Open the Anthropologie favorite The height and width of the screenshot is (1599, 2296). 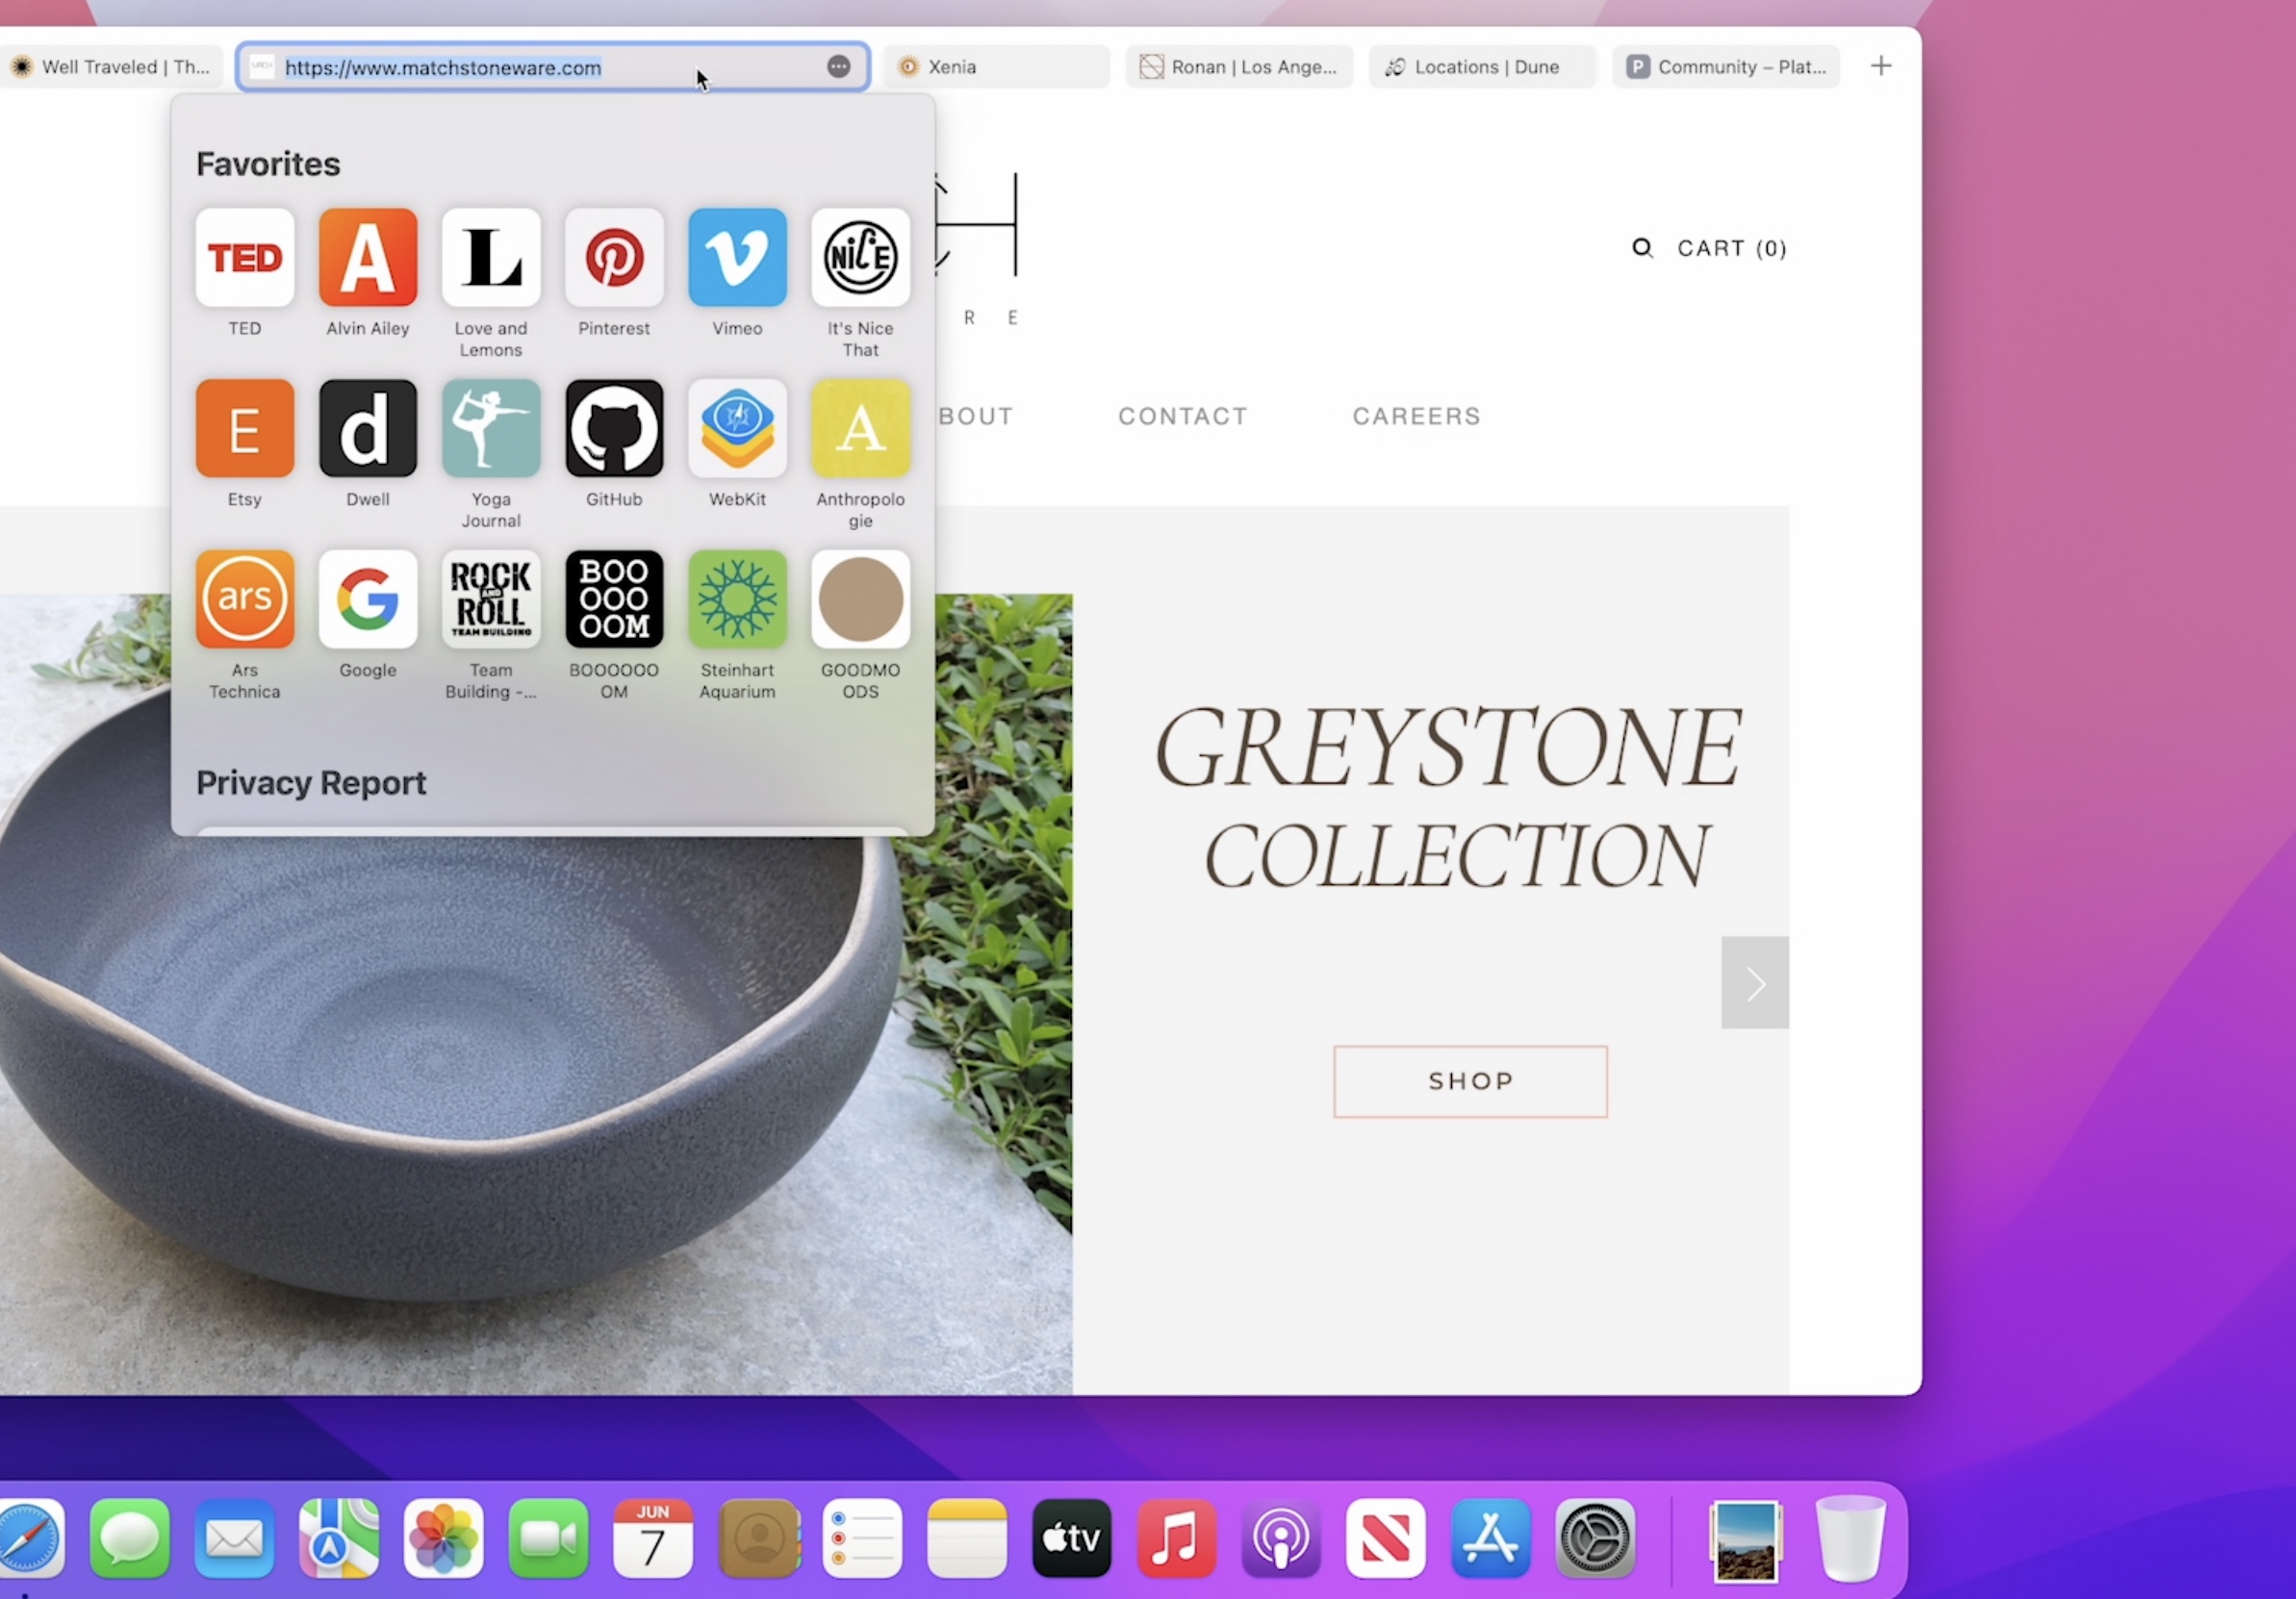point(860,428)
